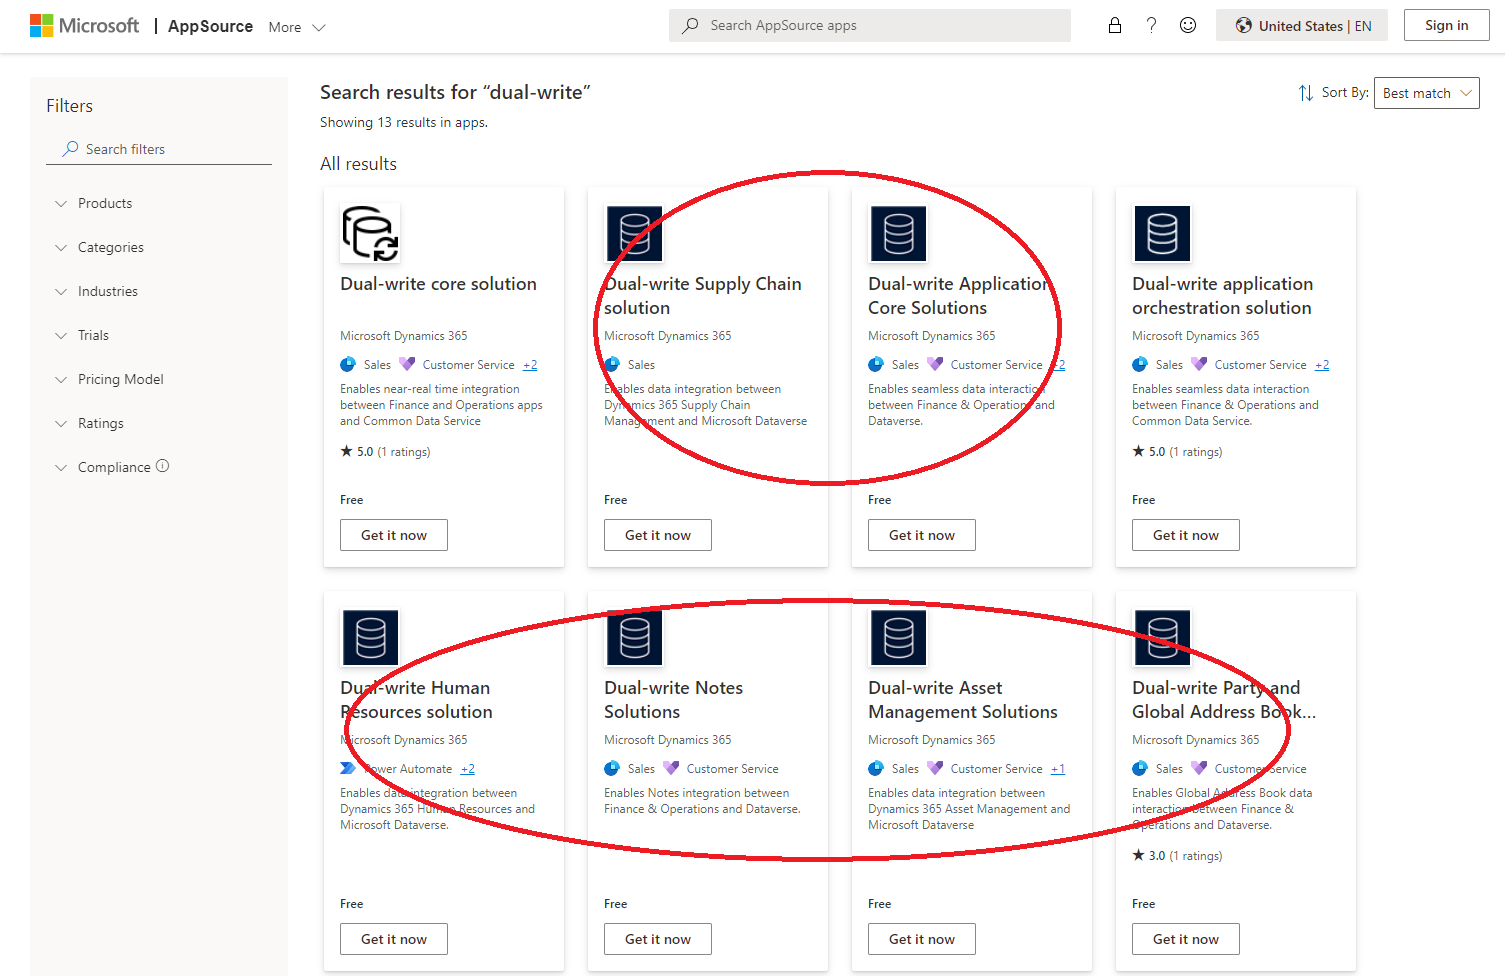Click the Microsoft logo

(x=85, y=26)
